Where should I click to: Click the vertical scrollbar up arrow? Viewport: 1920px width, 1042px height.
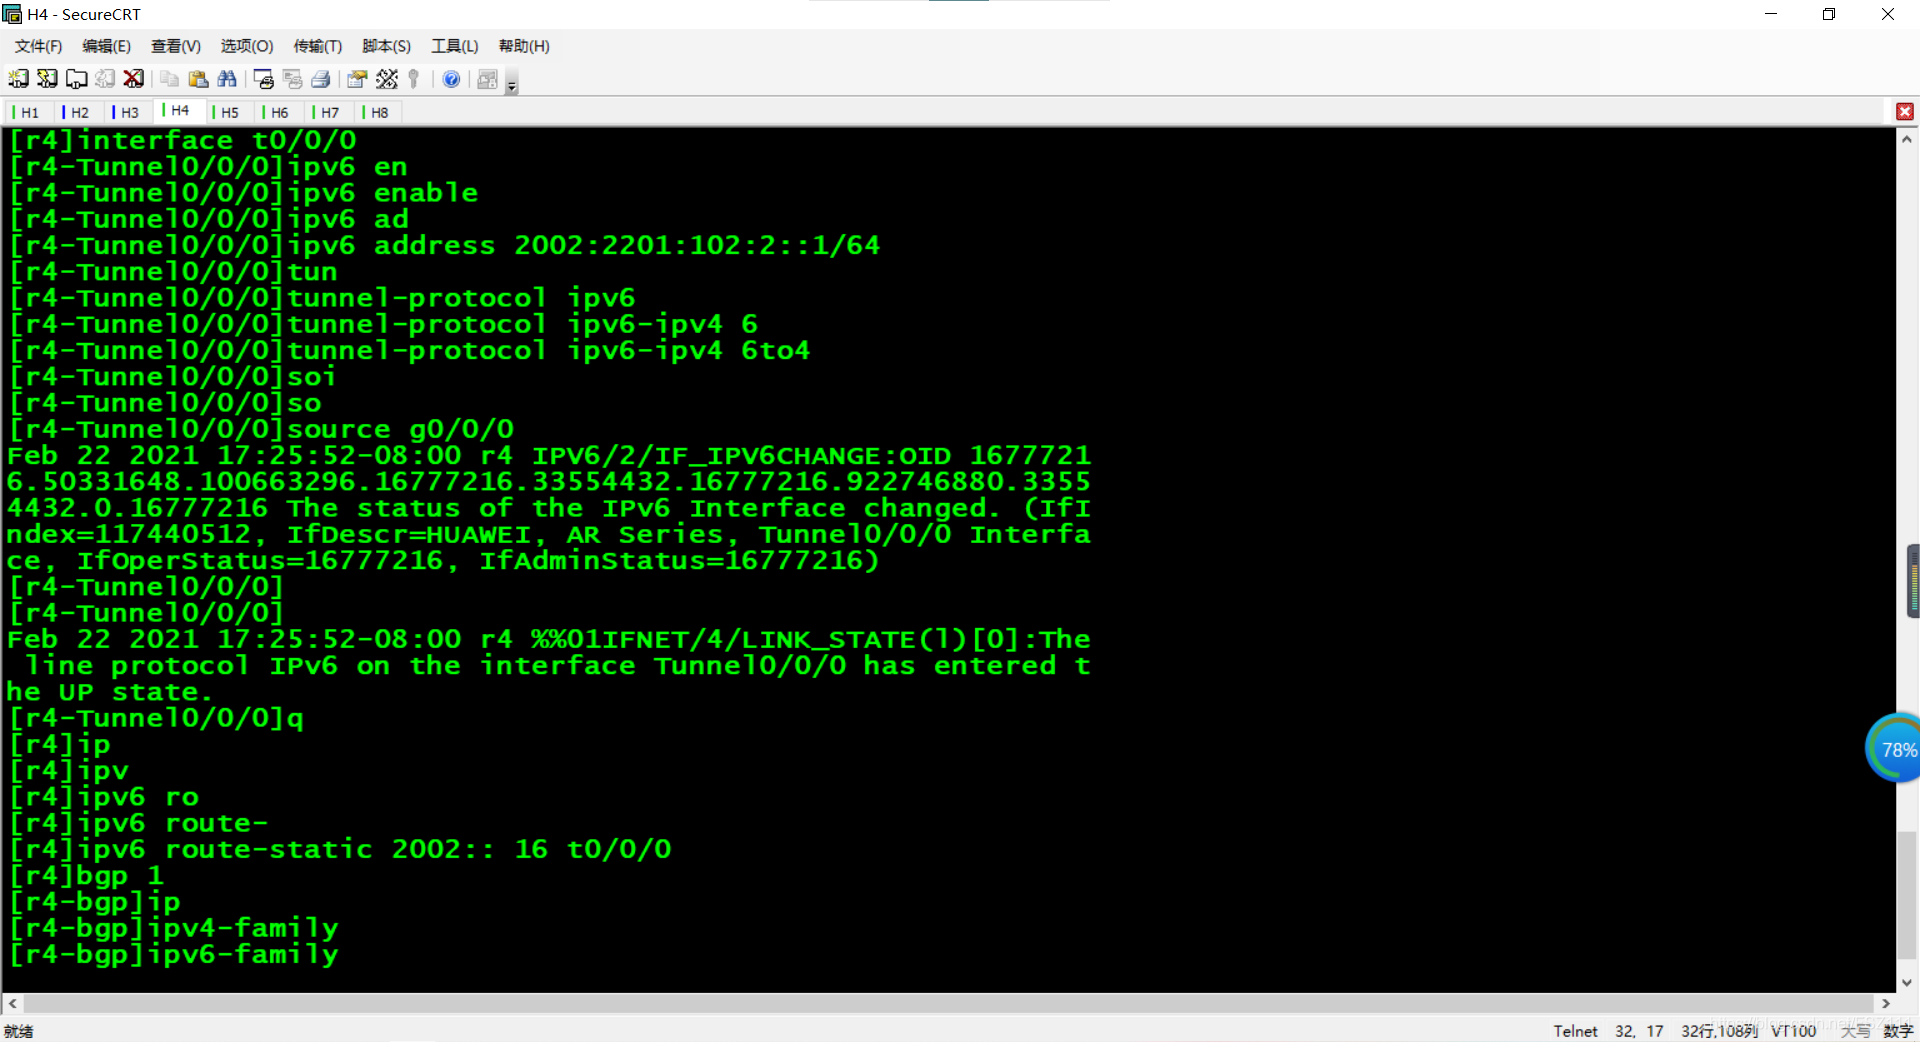[x=1907, y=140]
